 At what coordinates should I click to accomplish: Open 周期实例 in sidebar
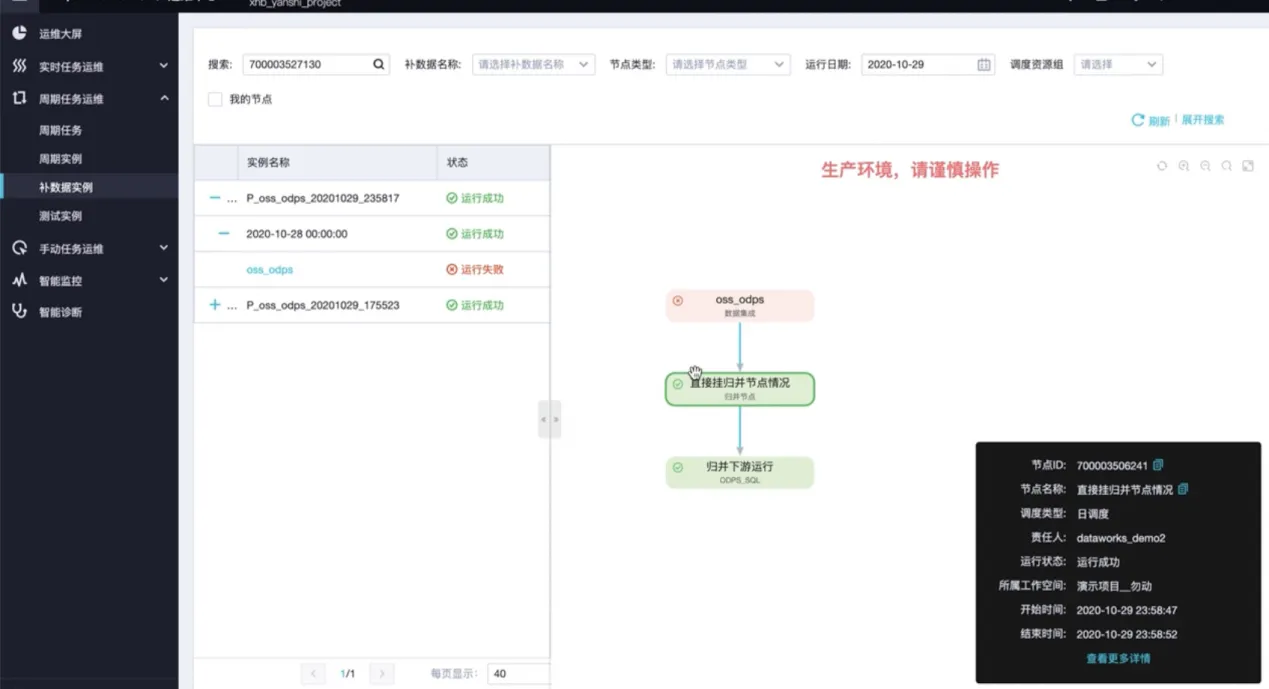click(x=60, y=158)
